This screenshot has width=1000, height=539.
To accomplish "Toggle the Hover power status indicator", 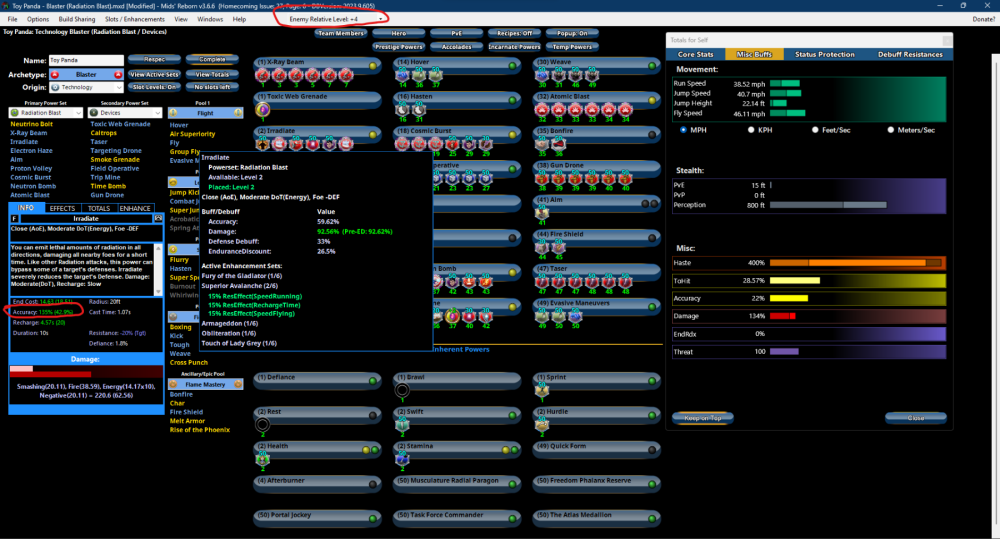I will (x=513, y=65).
